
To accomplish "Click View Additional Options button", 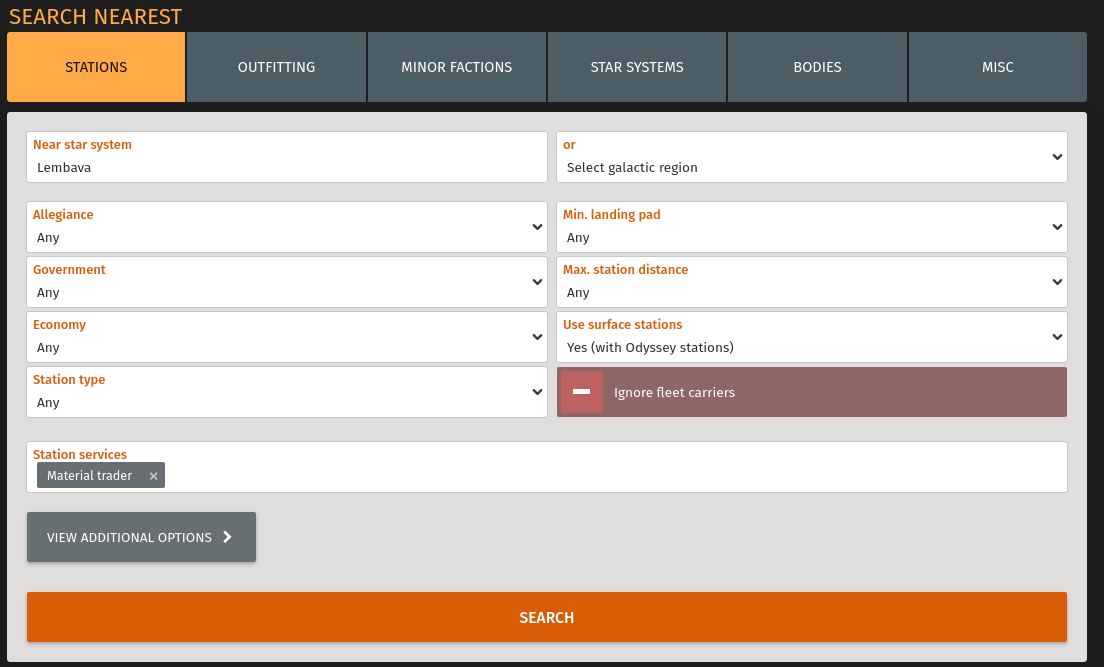I will [x=141, y=537].
